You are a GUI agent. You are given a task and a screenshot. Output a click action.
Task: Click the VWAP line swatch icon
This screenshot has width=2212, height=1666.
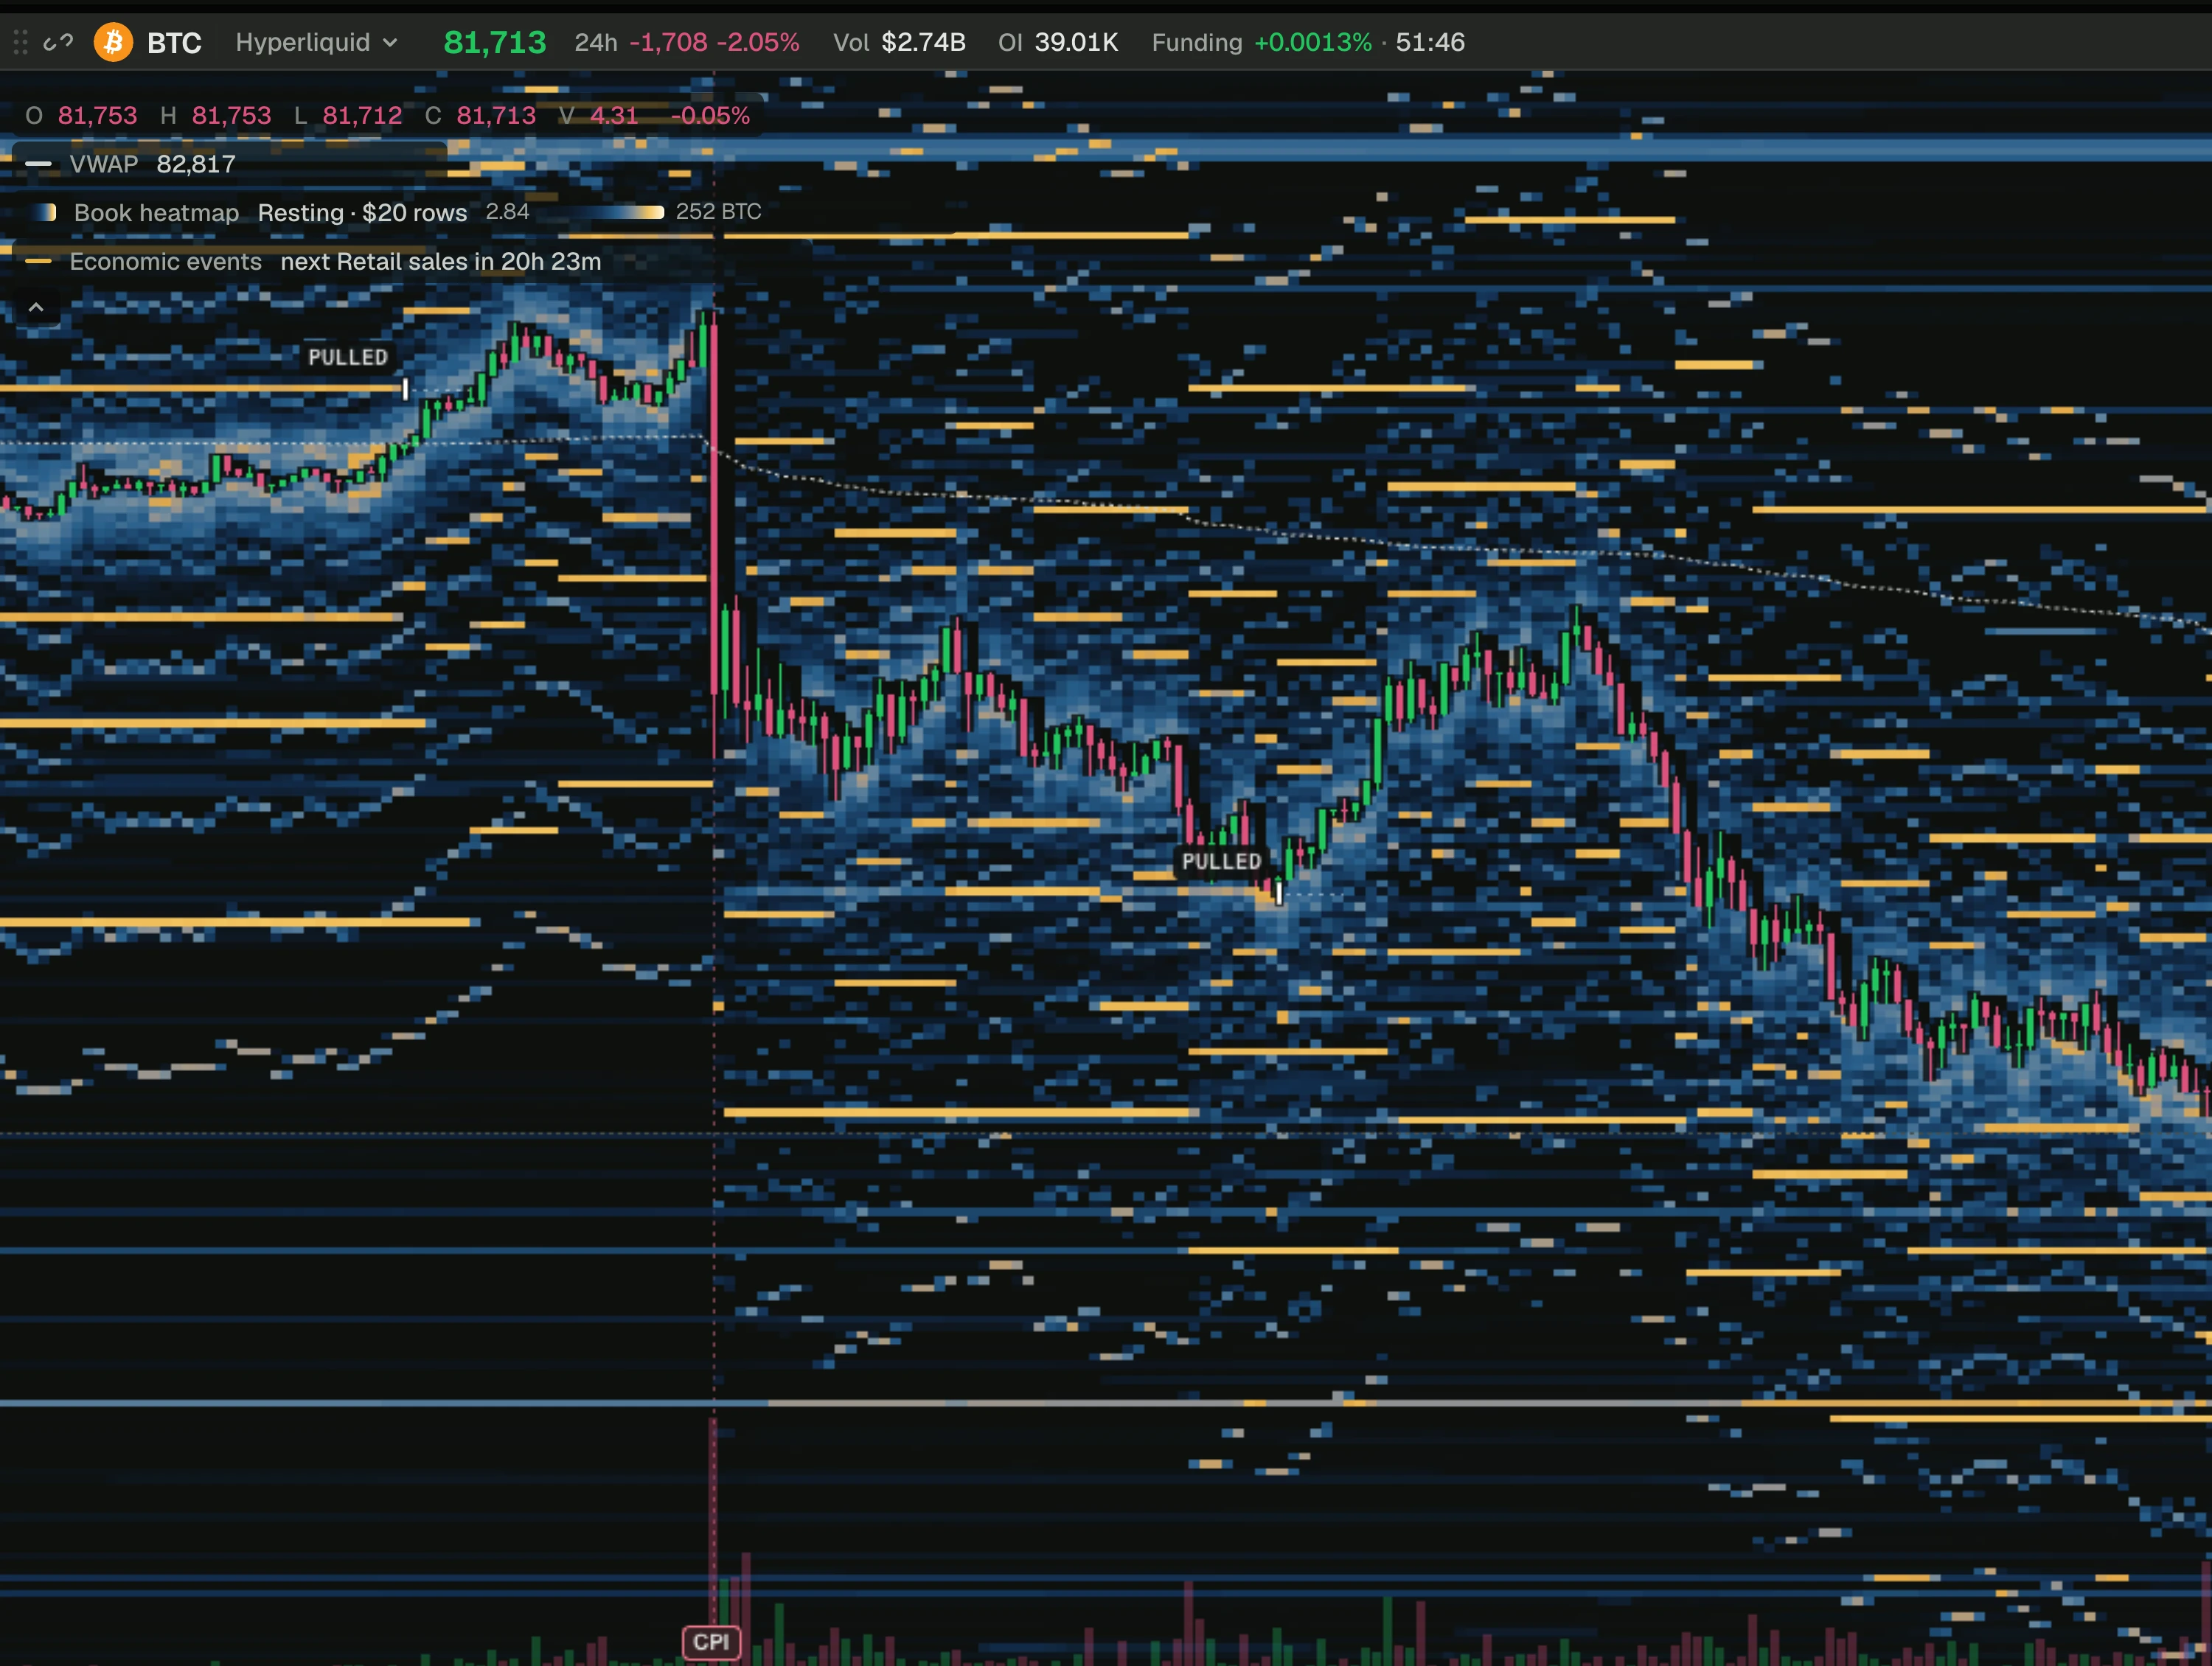[38, 164]
